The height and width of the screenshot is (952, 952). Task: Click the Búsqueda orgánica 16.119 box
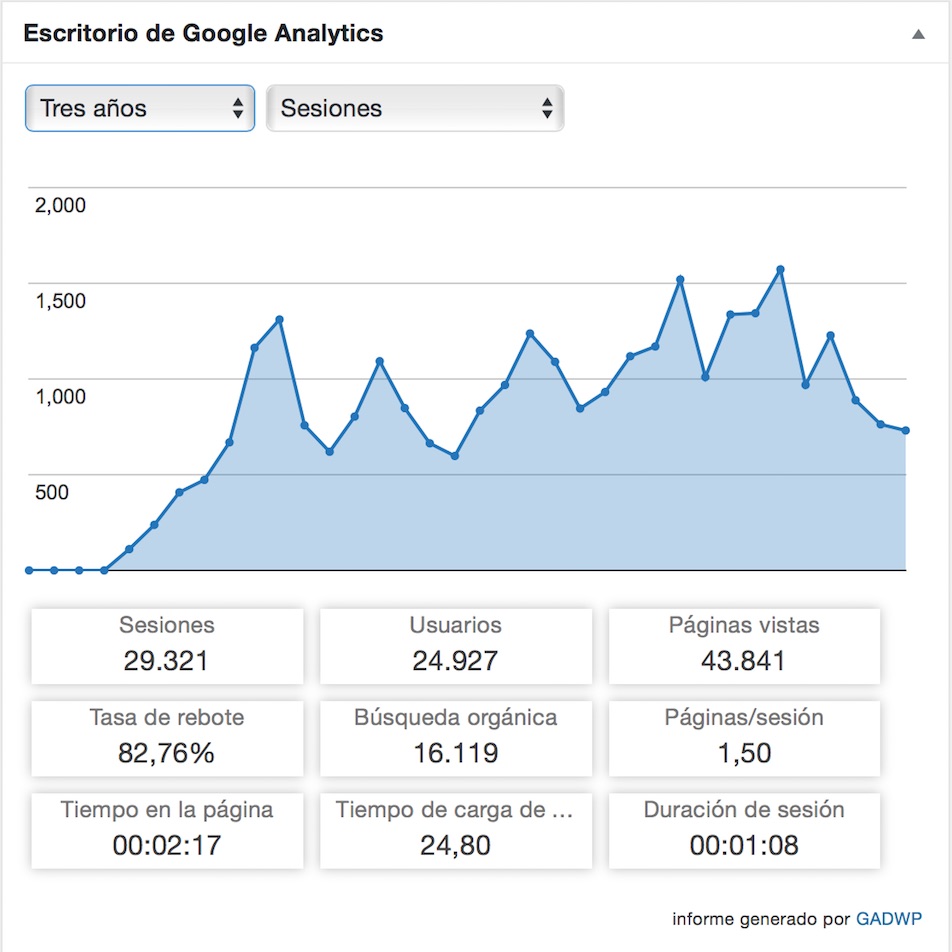click(455, 738)
